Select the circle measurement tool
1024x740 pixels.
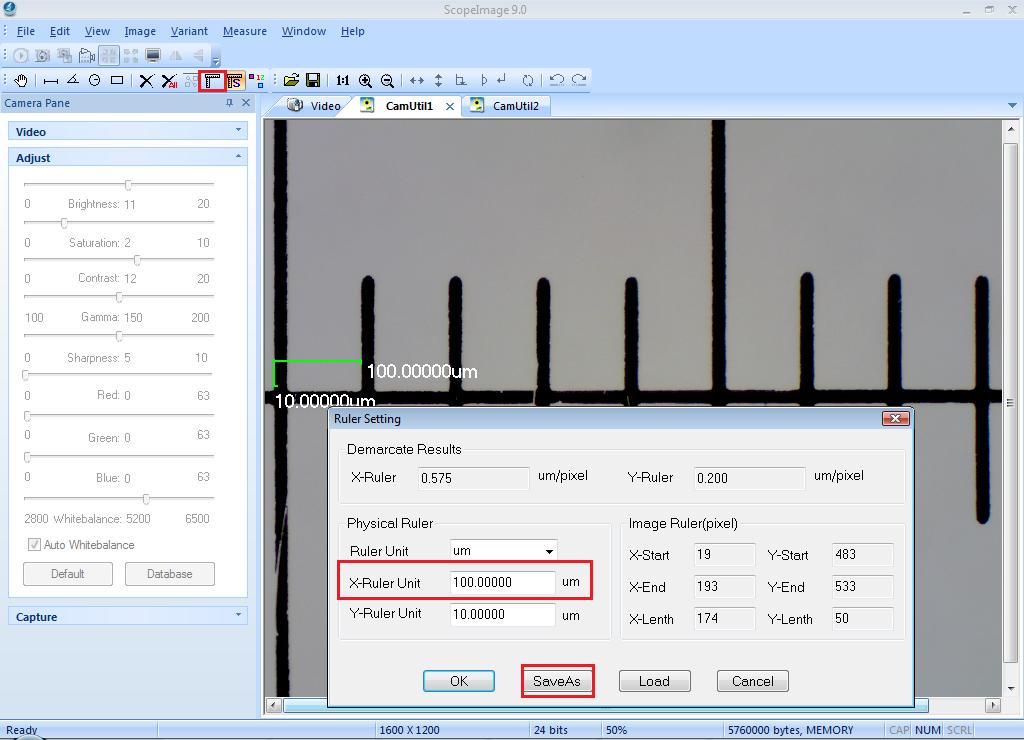(x=95, y=80)
